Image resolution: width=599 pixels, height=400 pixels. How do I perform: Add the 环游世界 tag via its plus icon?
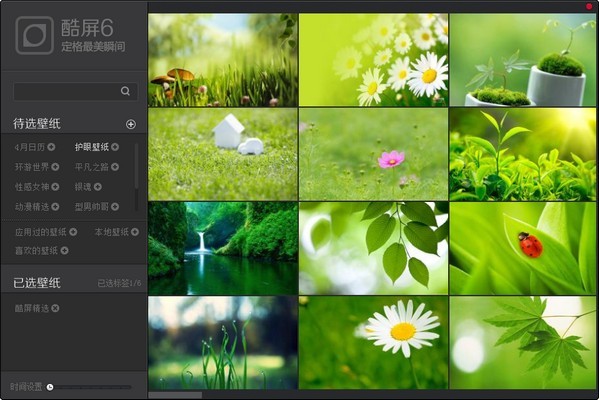pos(55,167)
